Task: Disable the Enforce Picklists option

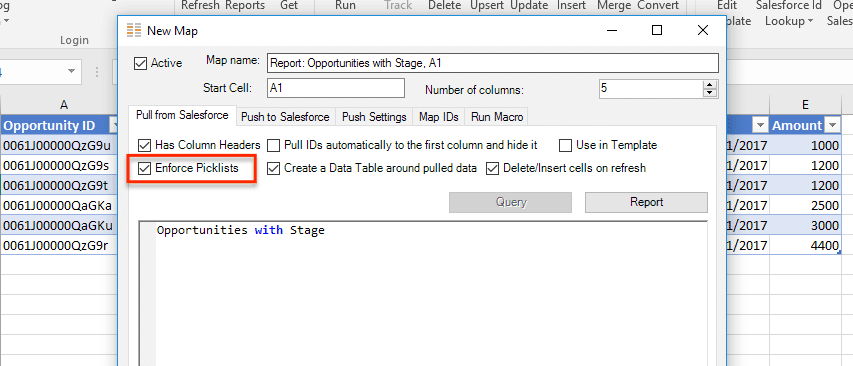Action: click(144, 169)
